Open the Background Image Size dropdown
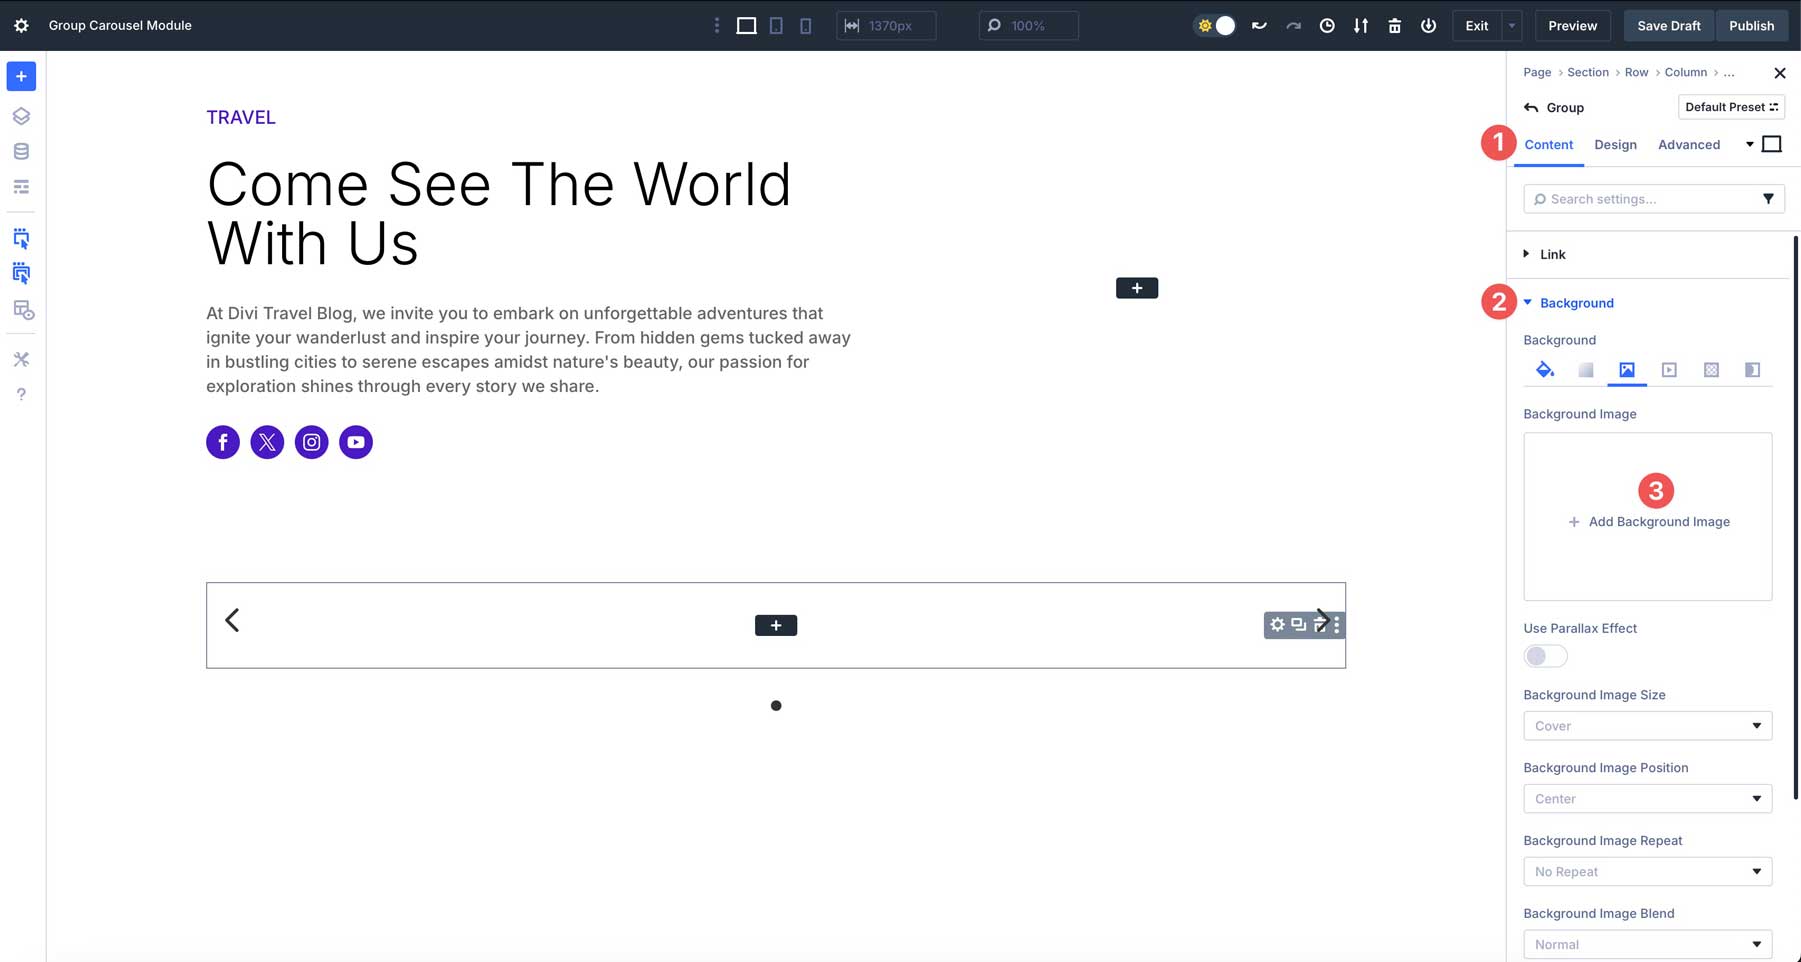Viewport: 1801px width, 962px height. tap(1647, 725)
